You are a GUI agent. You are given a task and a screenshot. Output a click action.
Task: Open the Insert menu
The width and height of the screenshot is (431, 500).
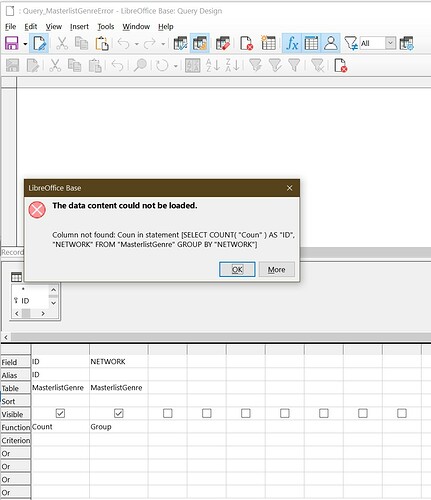(79, 27)
